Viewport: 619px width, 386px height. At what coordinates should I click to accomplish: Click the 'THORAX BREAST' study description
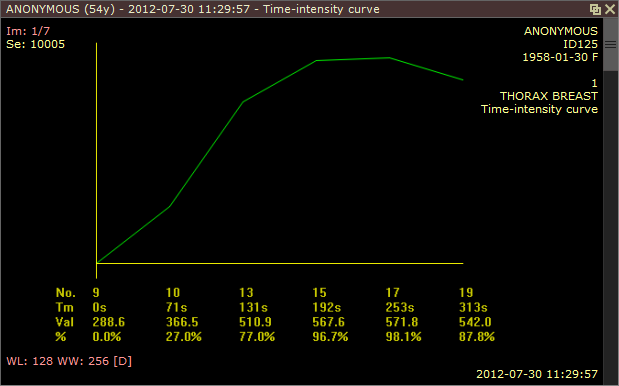(x=549, y=96)
